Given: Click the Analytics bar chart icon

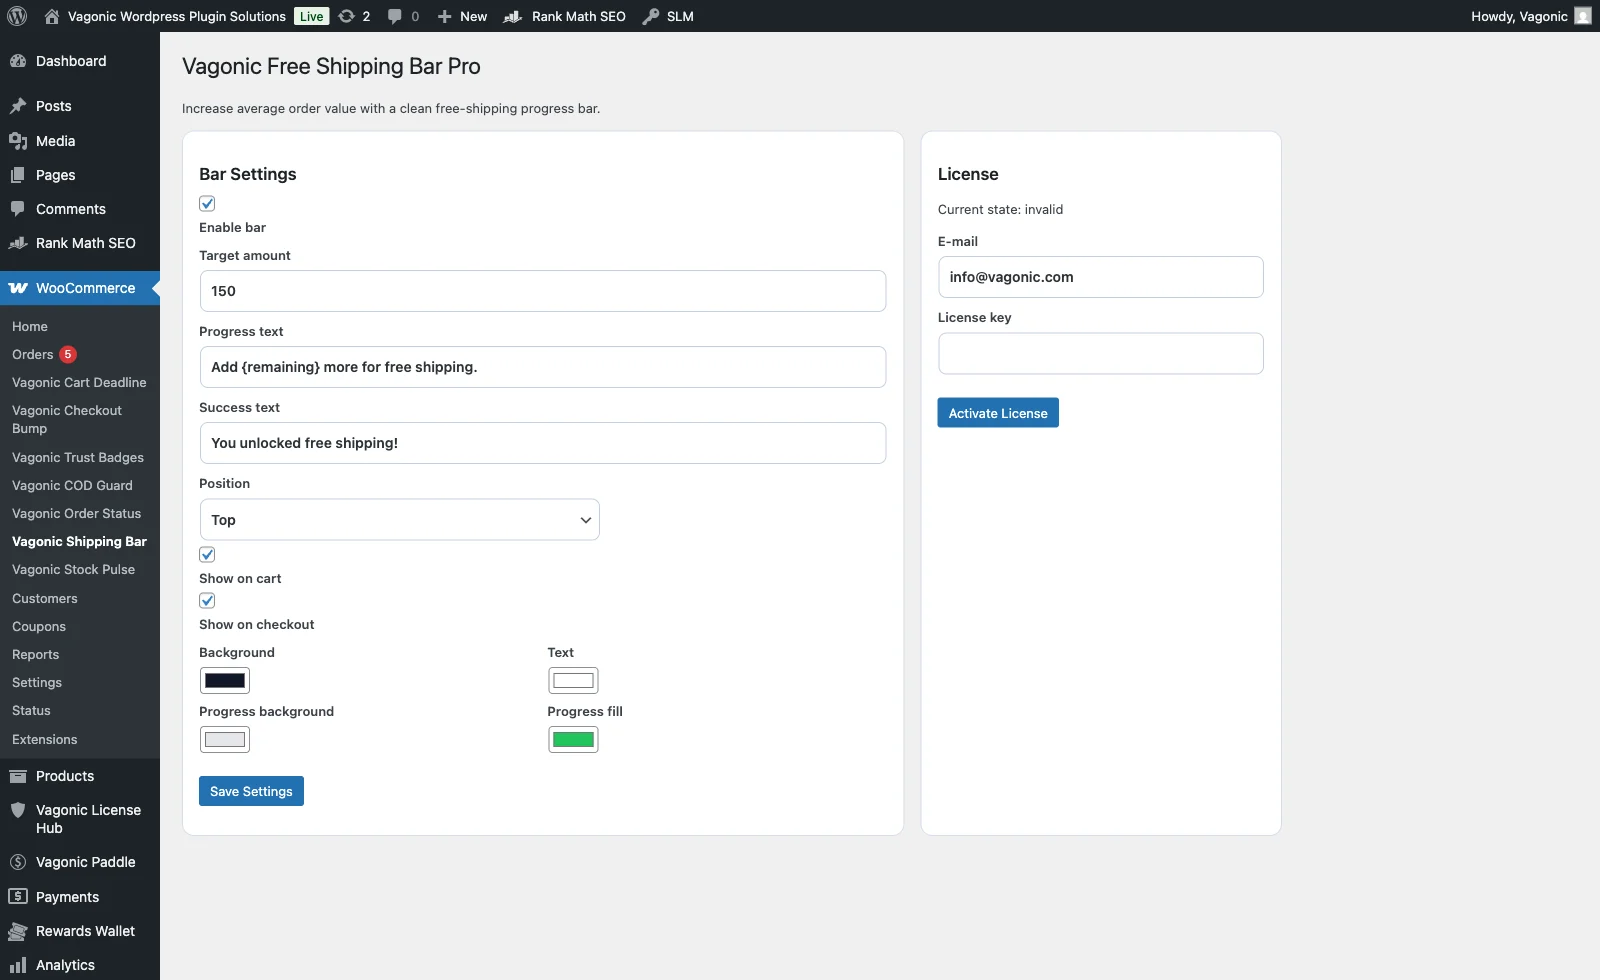Looking at the screenshot, I should click(18, 965).
